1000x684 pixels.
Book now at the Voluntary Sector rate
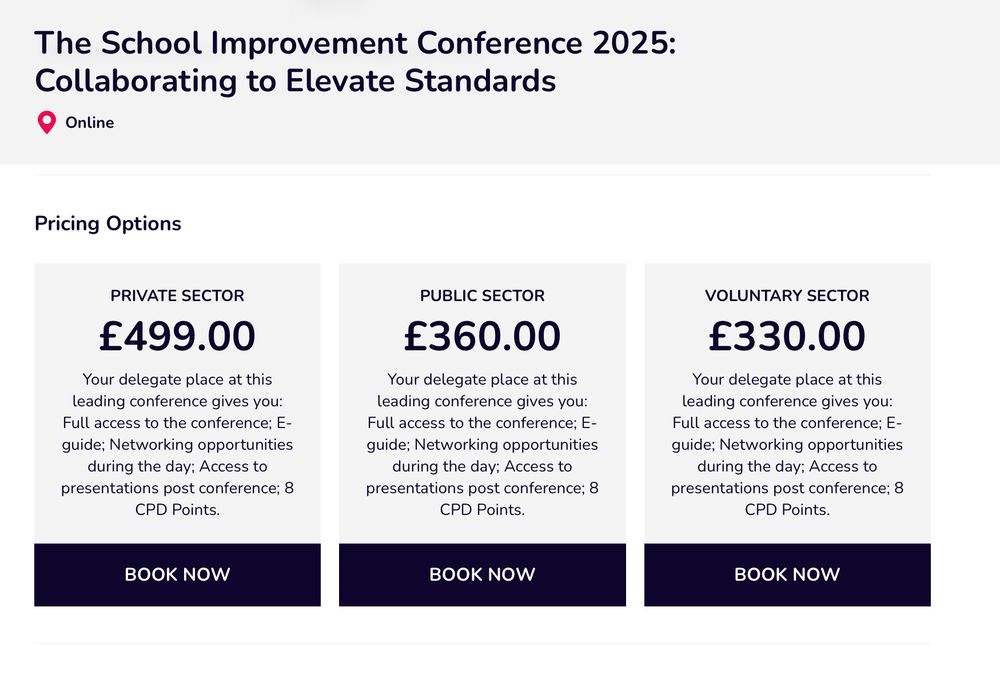pyautogui.click(x=787, y=575)
